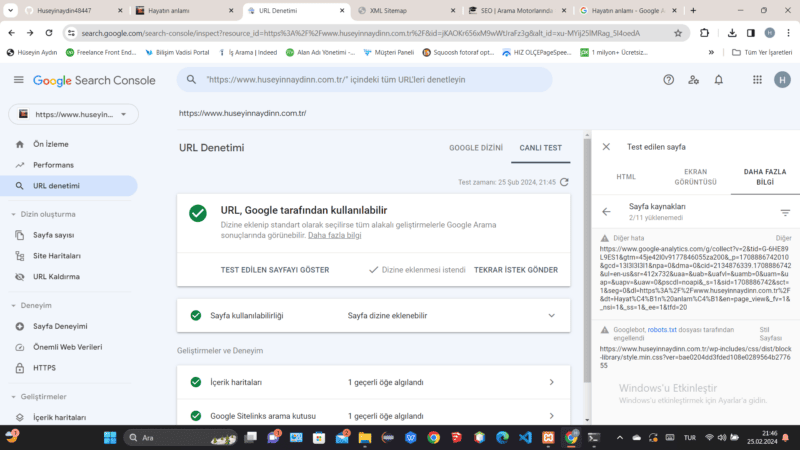This screenshot has width=800, height=450.
Task: Click TEST EDİLEN SAYFAYI GÖSTER button
Action: (274, 270)
